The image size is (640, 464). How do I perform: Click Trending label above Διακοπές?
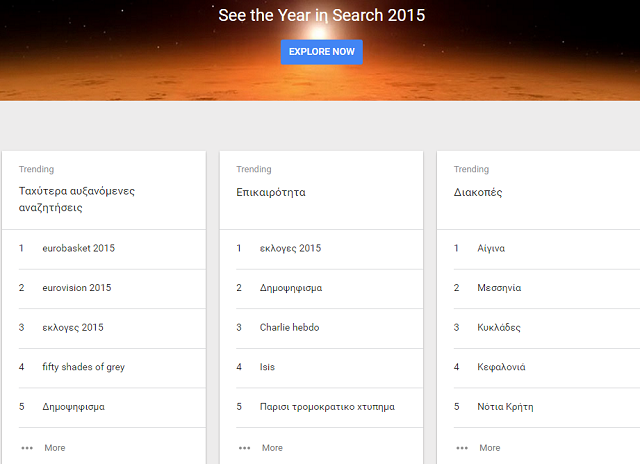[x=471, y=169]
